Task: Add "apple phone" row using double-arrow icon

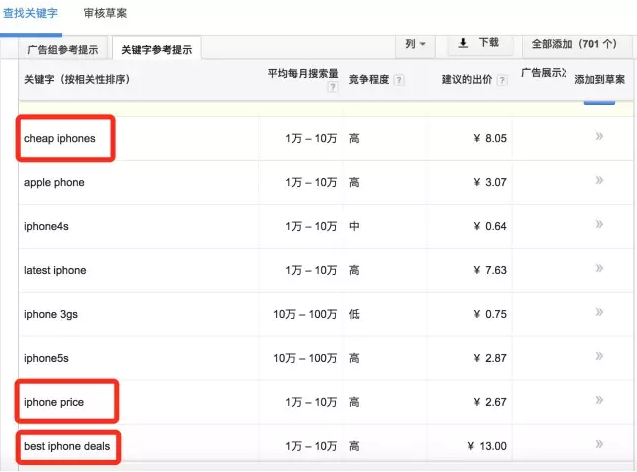Action: (599, 181)
